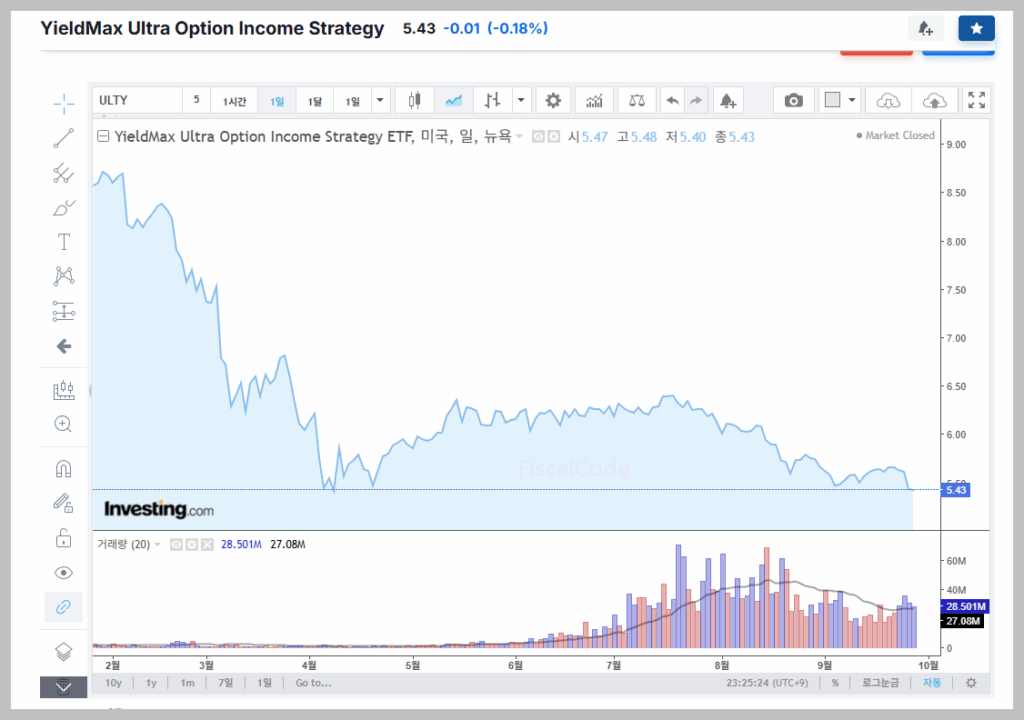Edit the ULTY symbol search field
The height and width of the screenshot is (720, 1024).
click(x=137, y=100)
